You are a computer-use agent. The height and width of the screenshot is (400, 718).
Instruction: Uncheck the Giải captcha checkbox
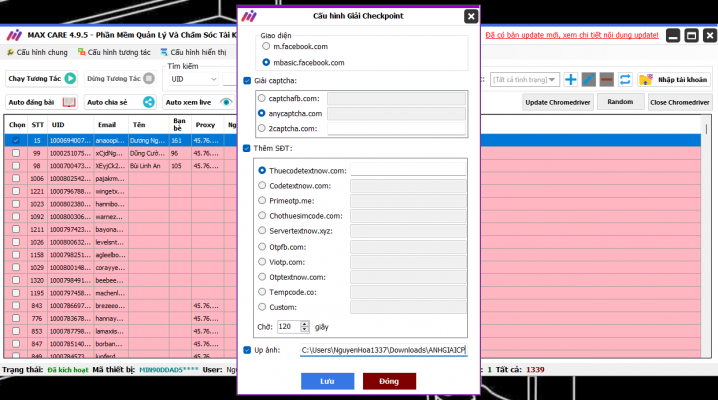coord(247,80)
